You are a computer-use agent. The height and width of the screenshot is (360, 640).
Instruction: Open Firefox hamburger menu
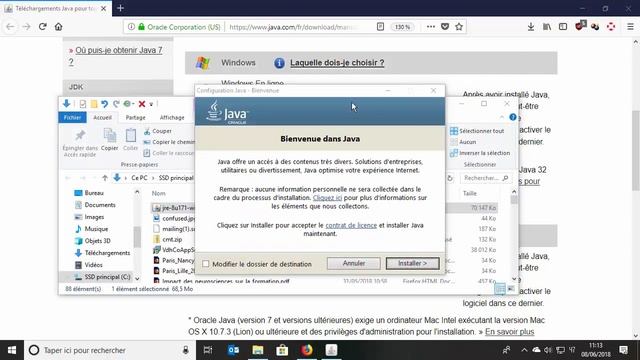pos(630,27)
